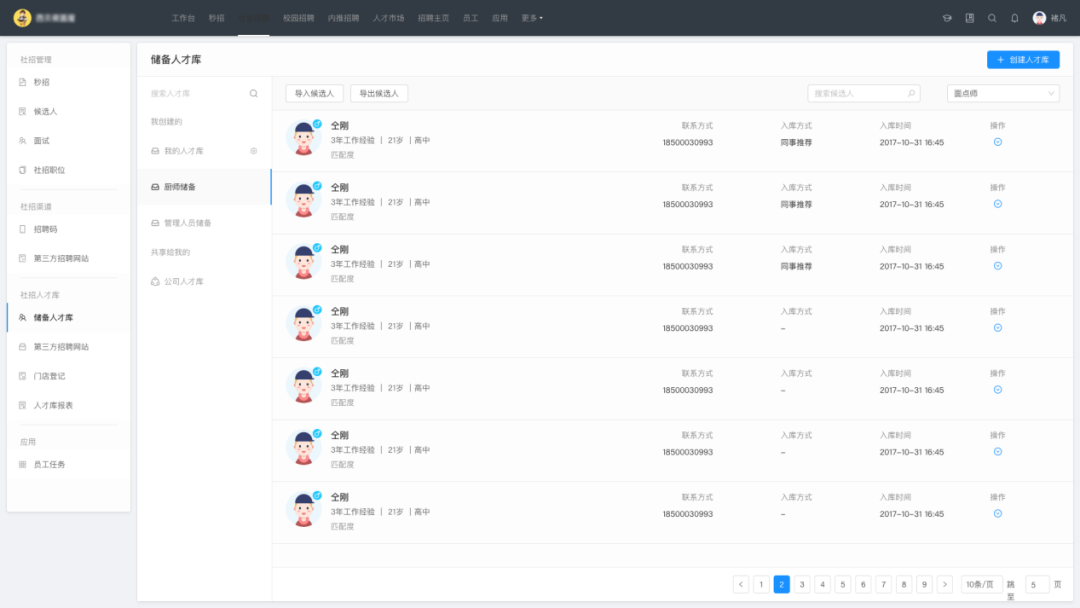
Task: Expand the 更多 menu in top navigation
Action: (x=532, y=18)
